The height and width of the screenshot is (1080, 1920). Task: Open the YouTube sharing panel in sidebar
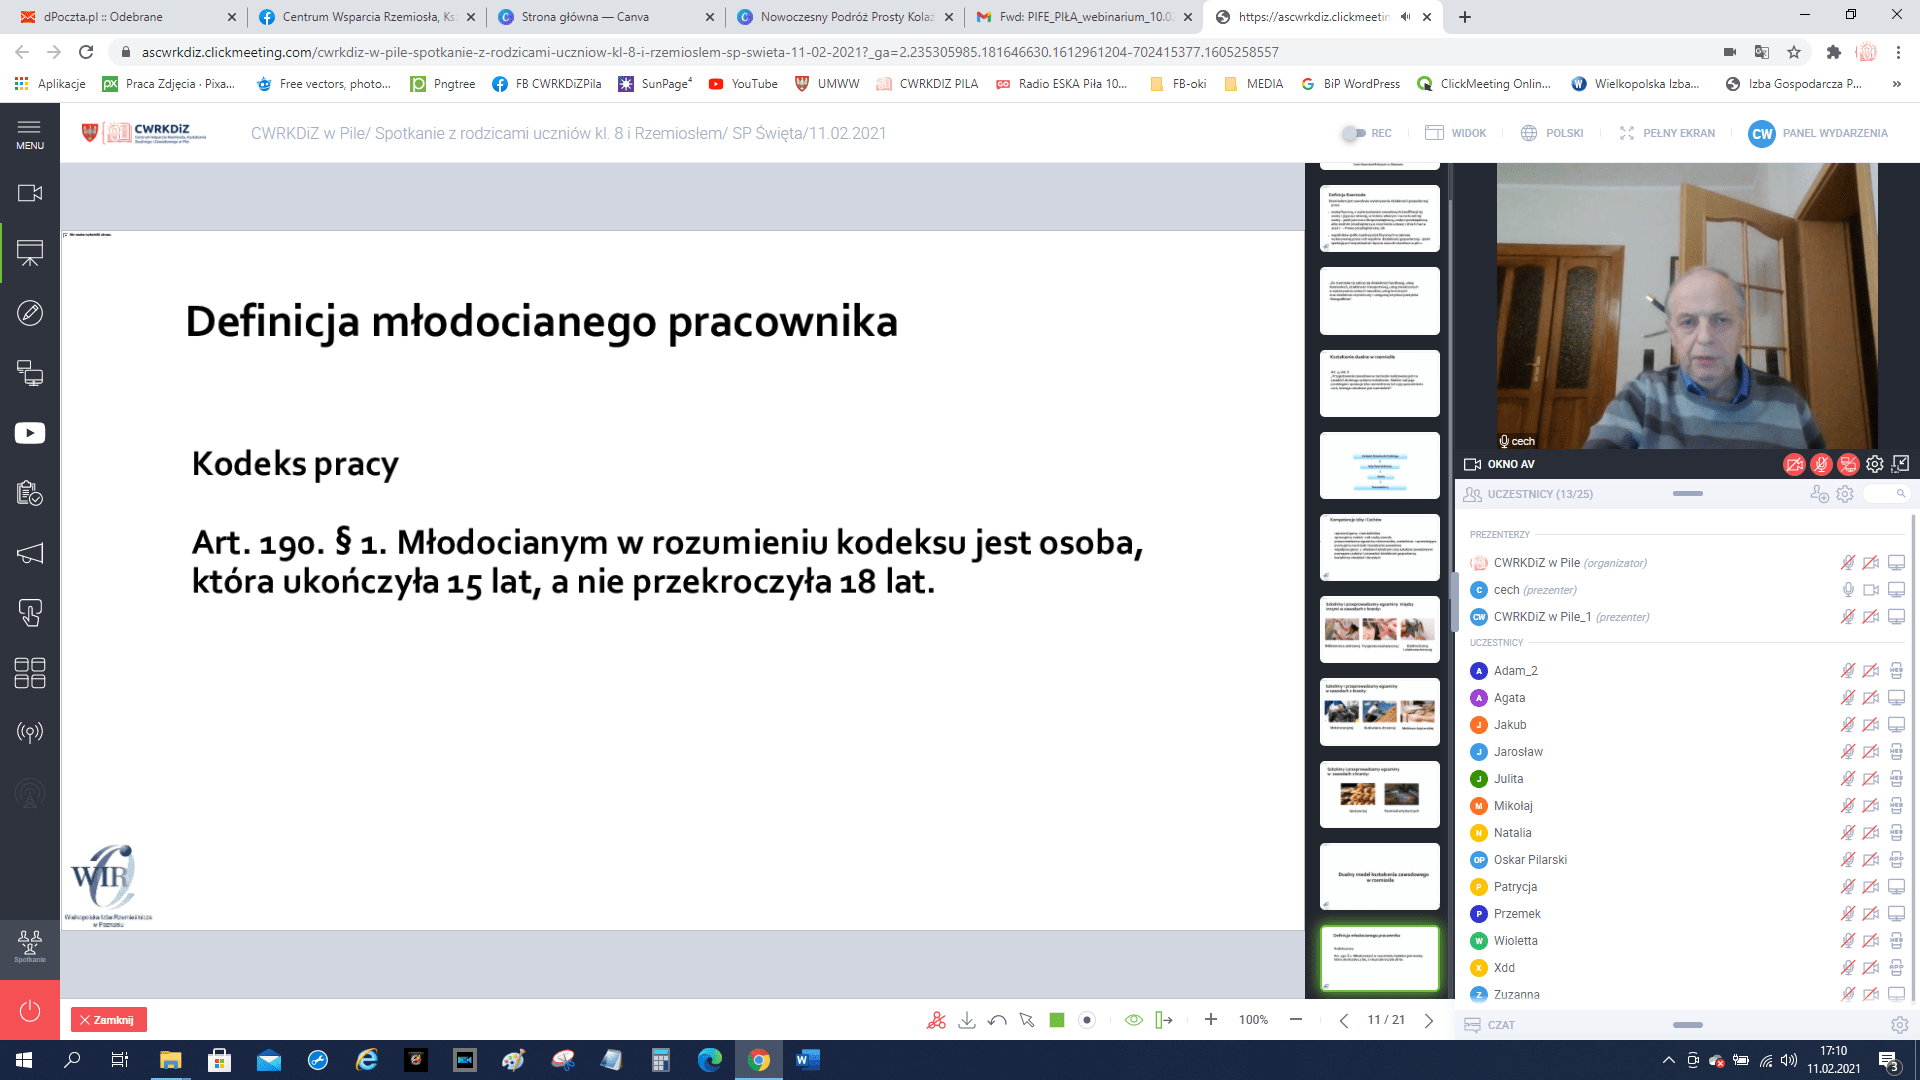pyautogui.click(x=30, y=433)
